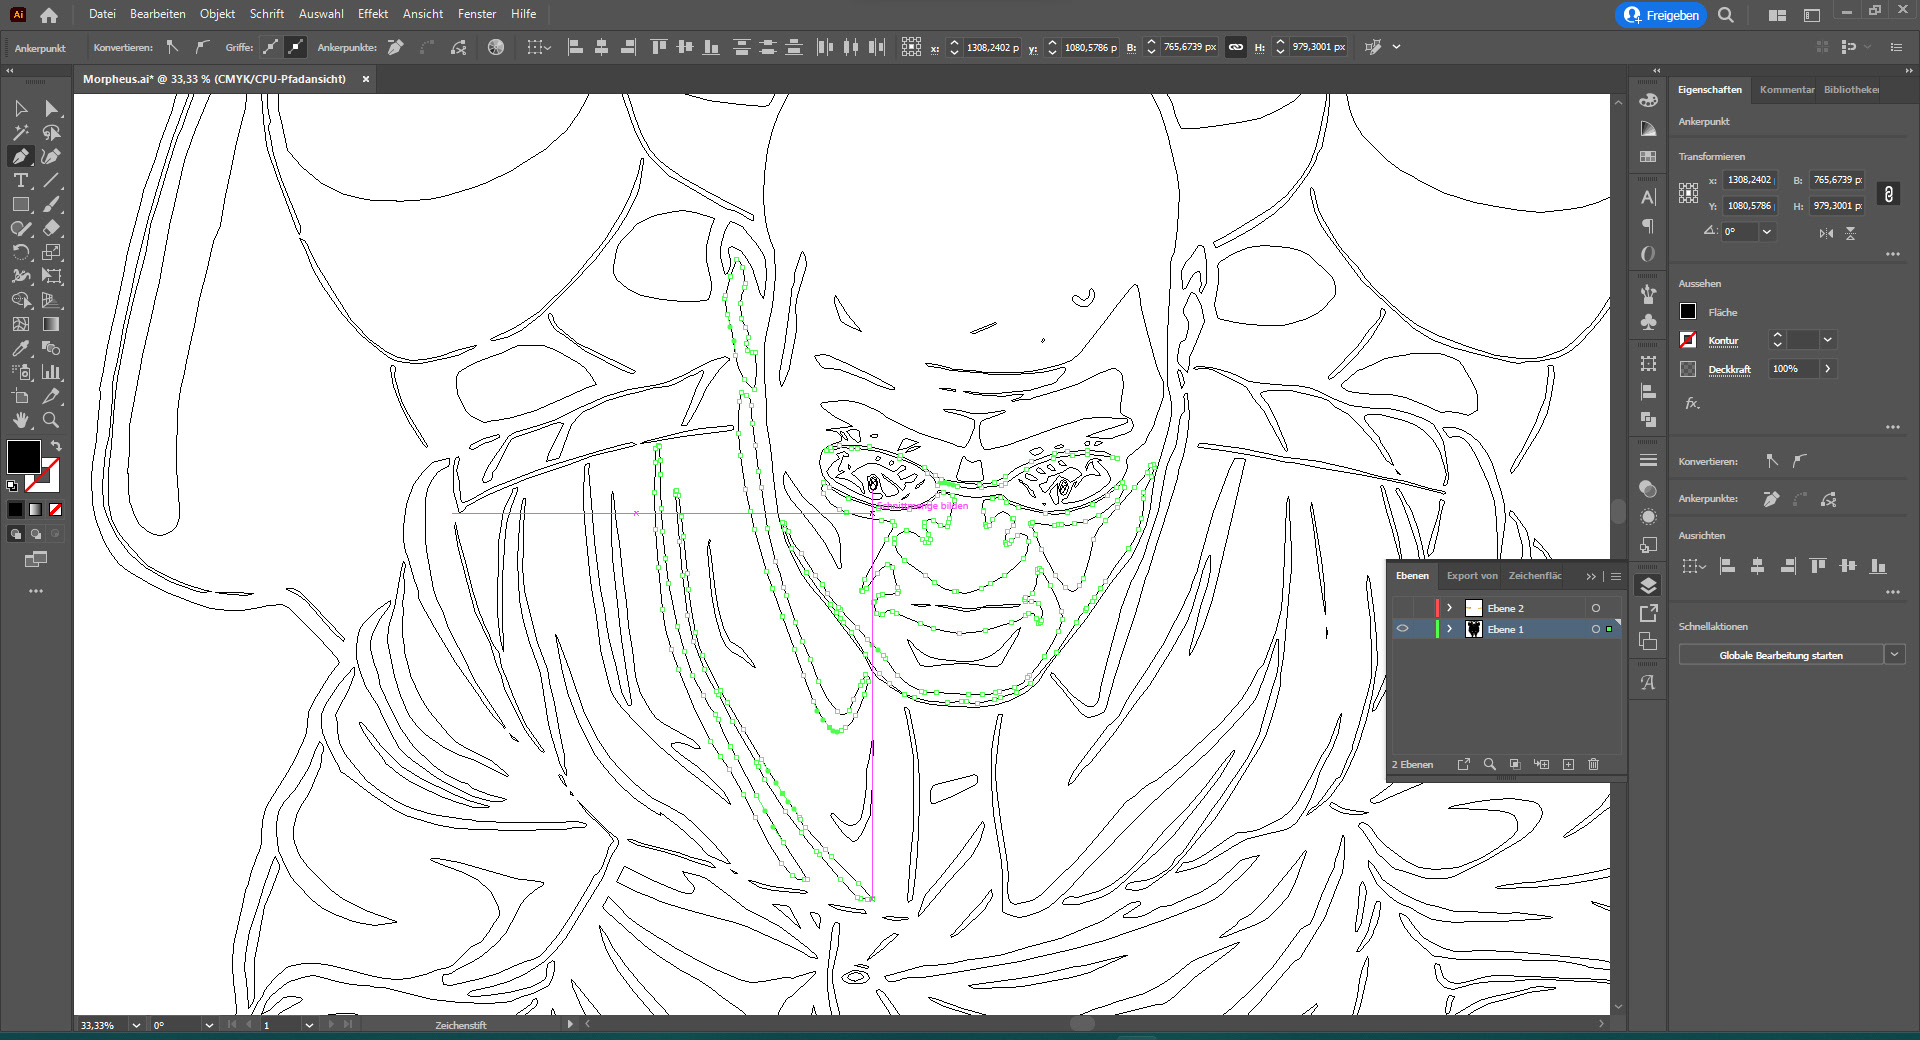Enable show handles for multiple anchor points
The height and width of the screenshot is (1040, 1920).
coord(271,47)
